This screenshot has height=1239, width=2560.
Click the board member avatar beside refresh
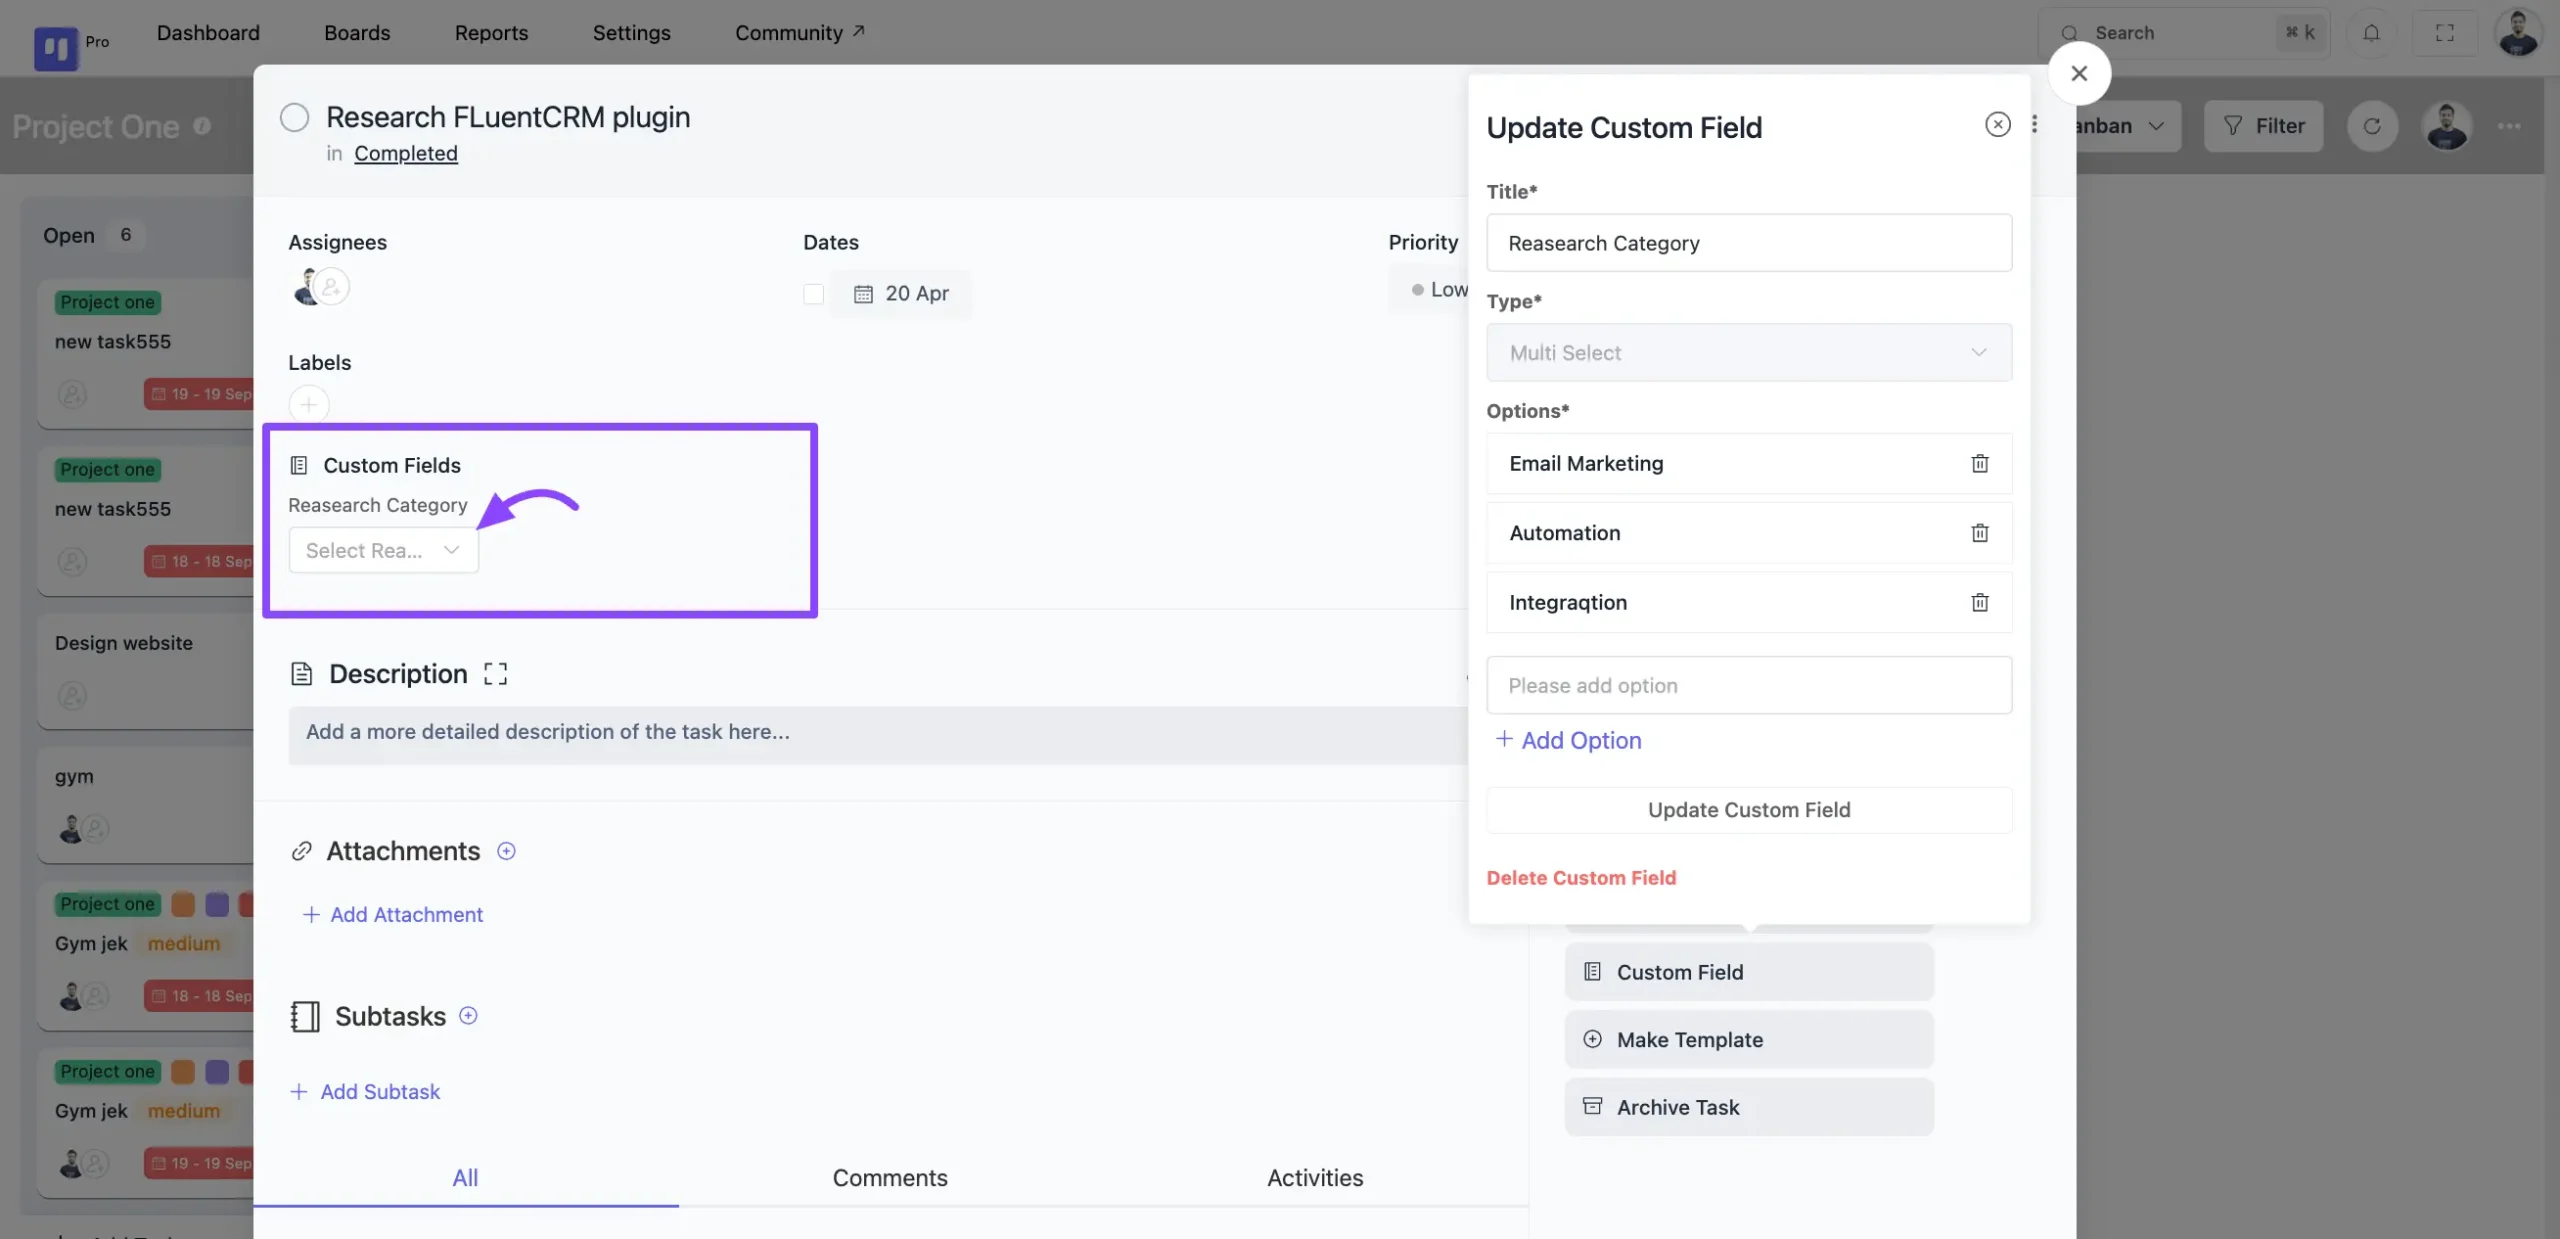[2446, 126]
